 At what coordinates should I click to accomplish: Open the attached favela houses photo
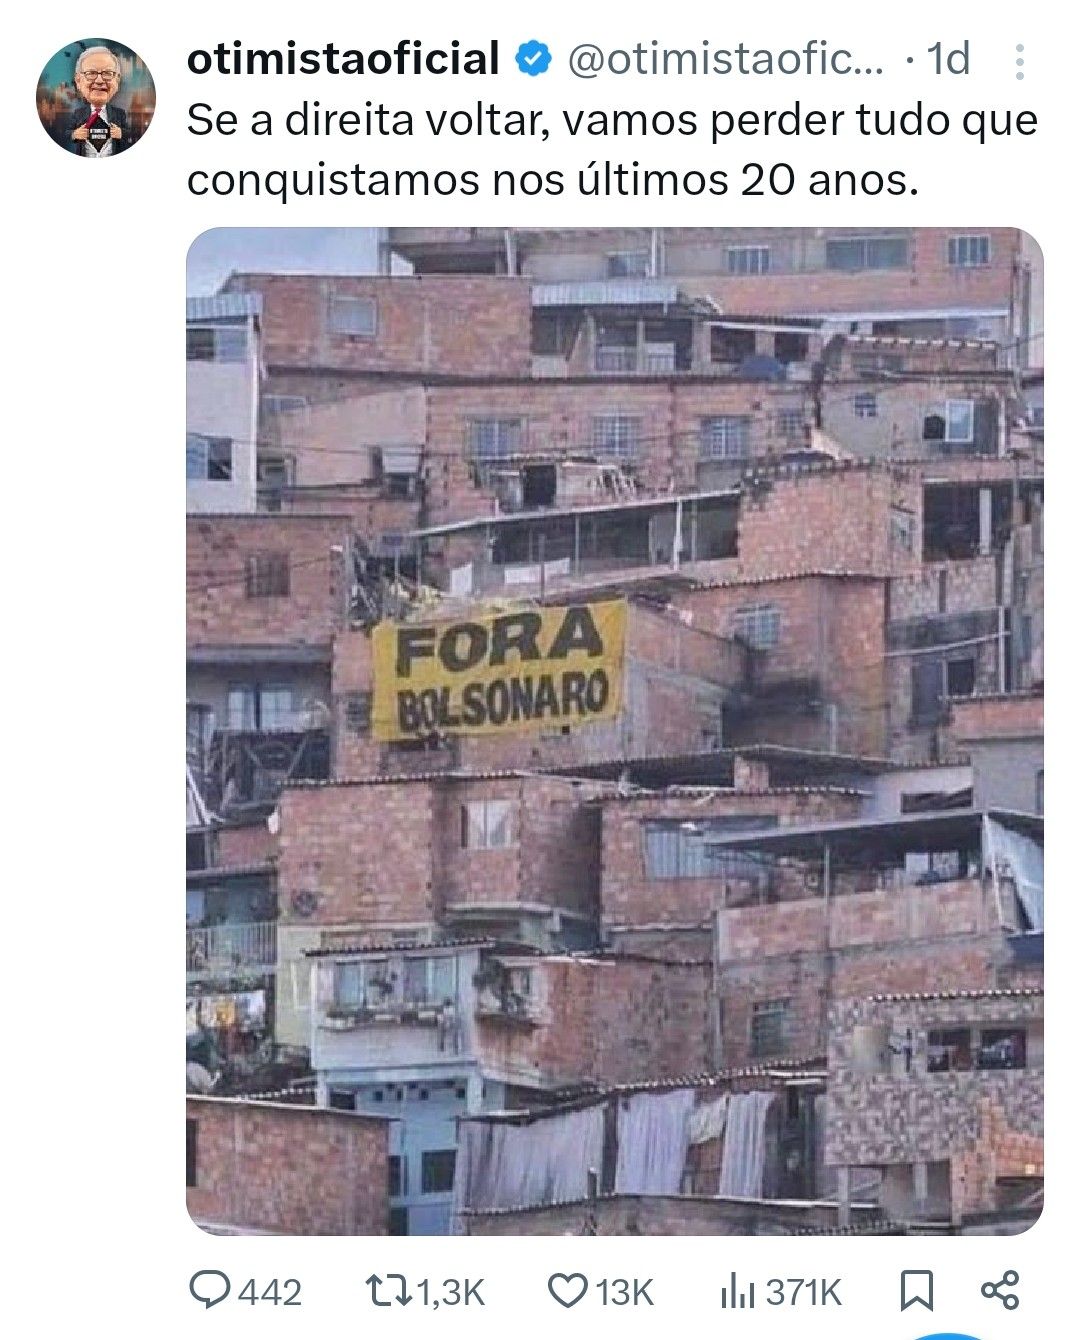(615, 731)
